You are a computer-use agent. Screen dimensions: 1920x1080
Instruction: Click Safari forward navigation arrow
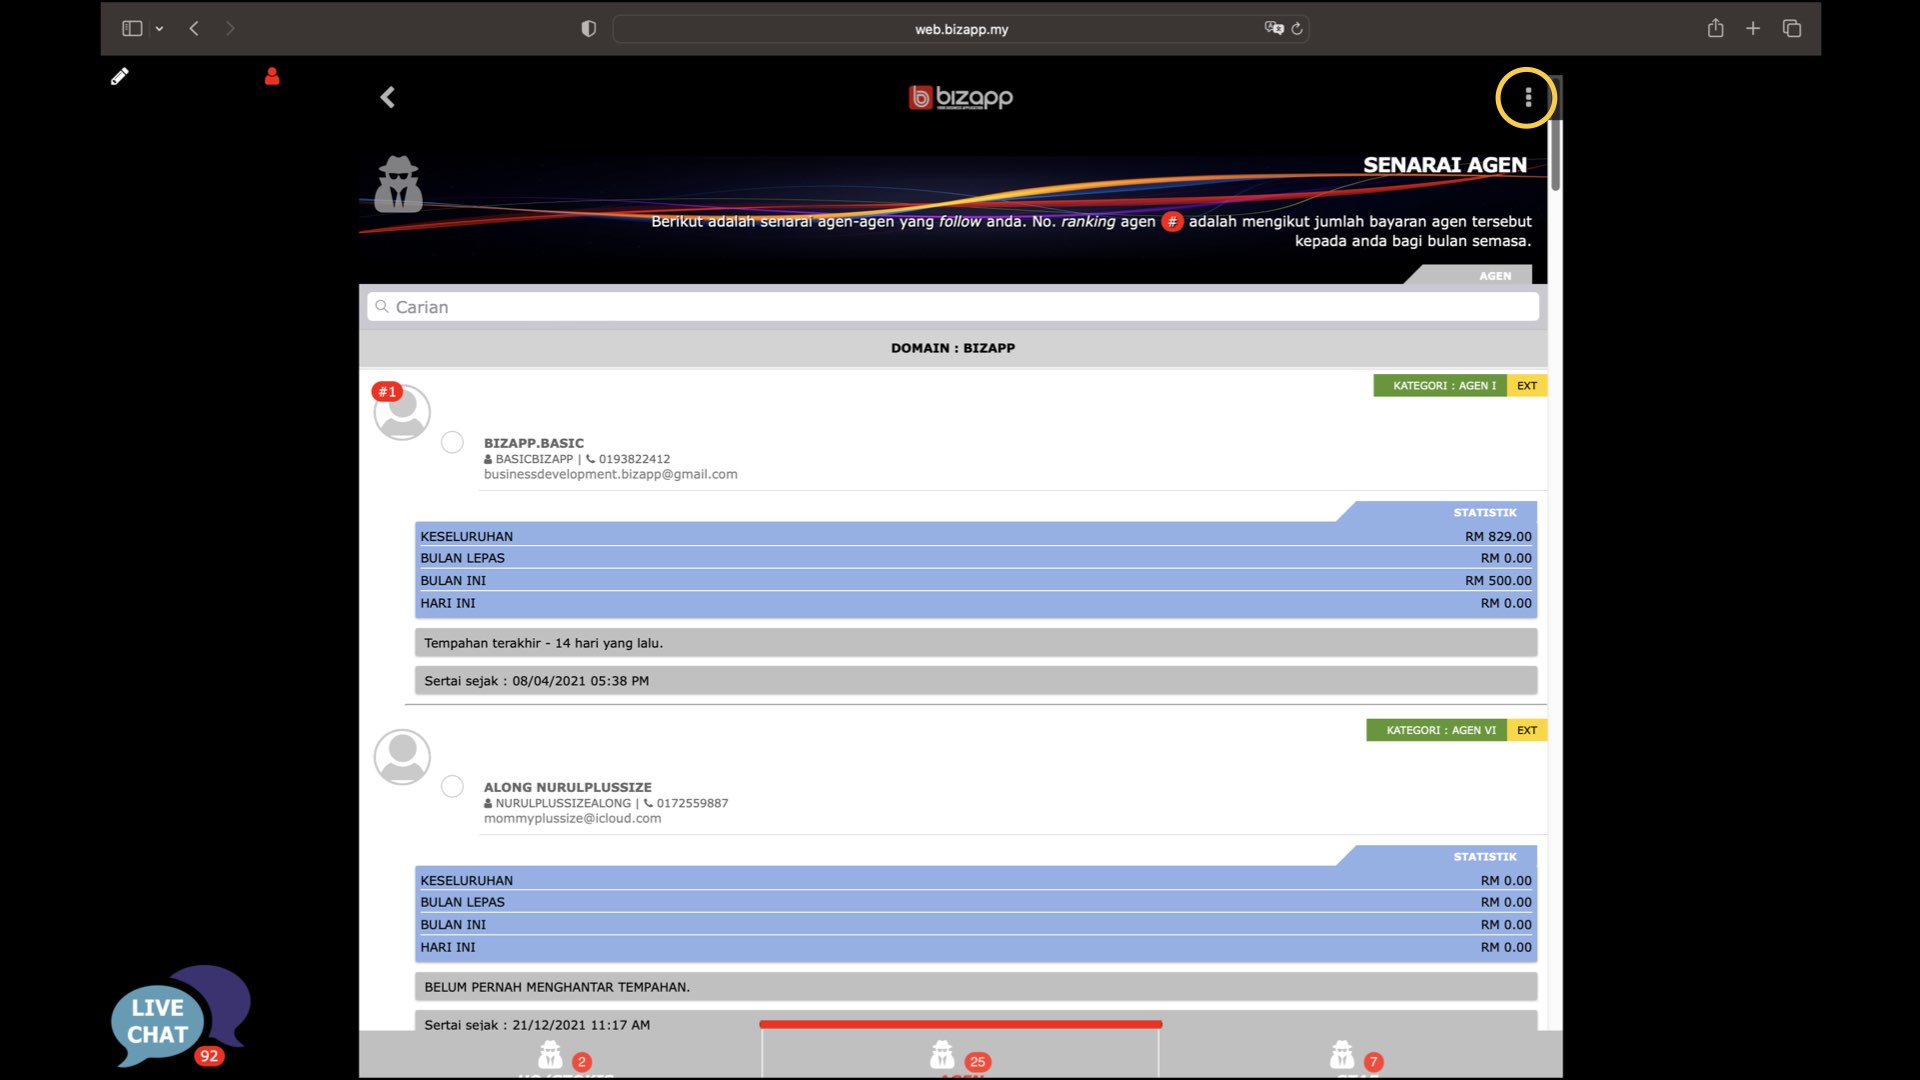[x=230, y=28]
